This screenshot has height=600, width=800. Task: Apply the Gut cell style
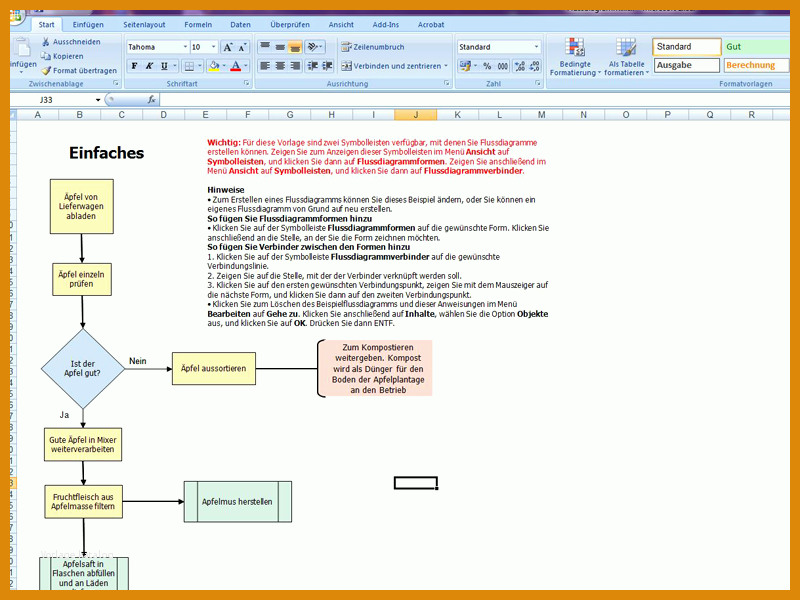[756, 47]
